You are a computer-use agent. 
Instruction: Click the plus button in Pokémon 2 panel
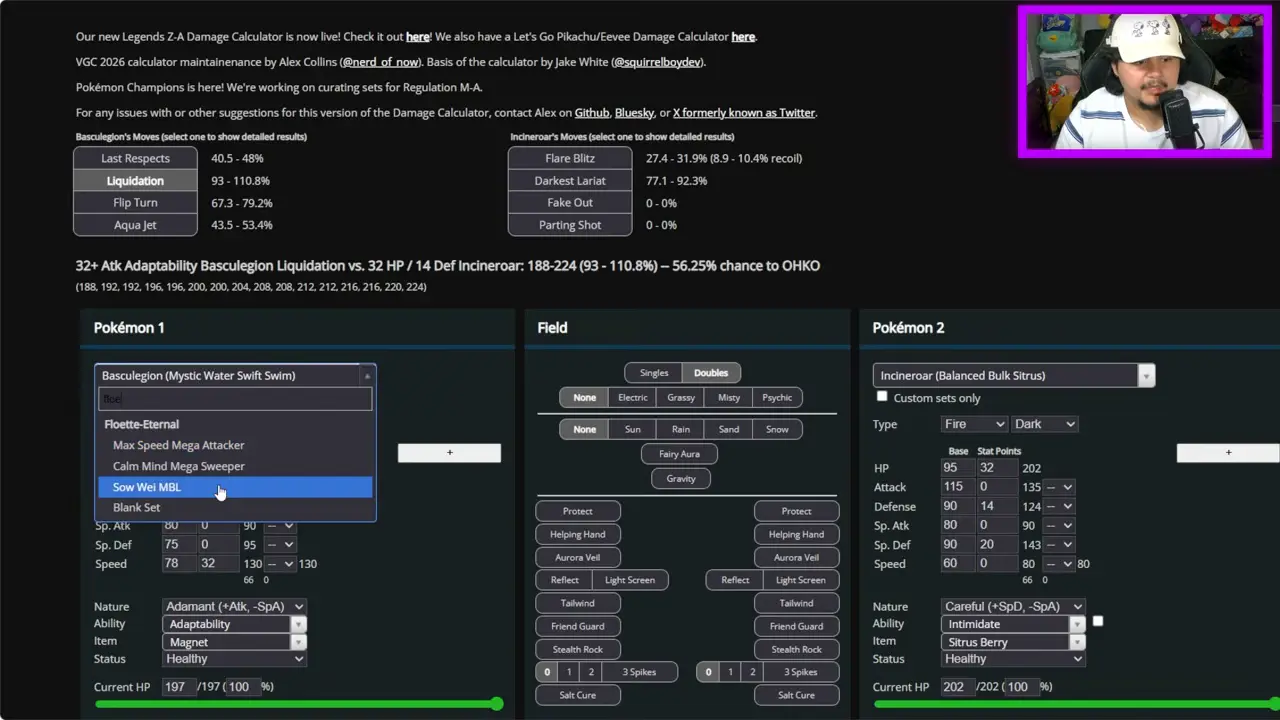coord(1228,453)
